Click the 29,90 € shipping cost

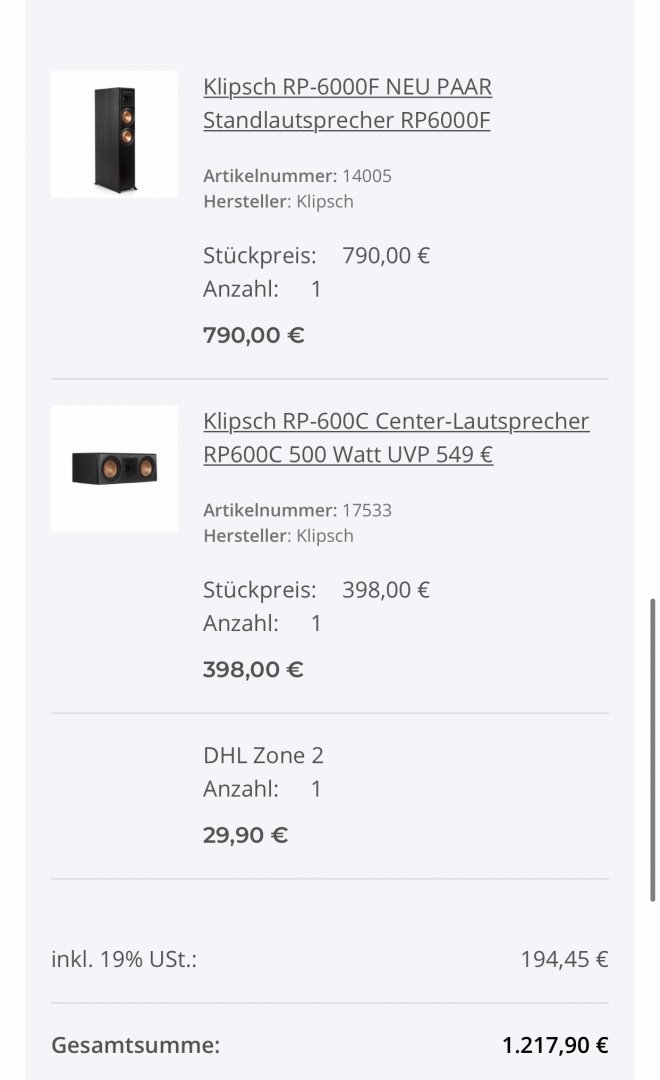[245, 835]
